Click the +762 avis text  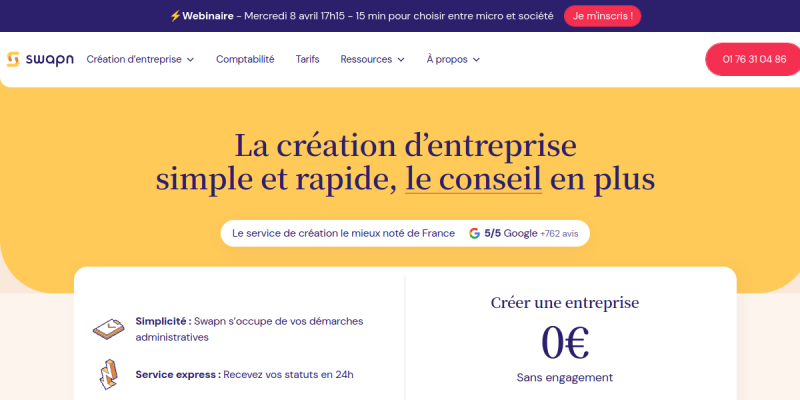tap(559, 234)
